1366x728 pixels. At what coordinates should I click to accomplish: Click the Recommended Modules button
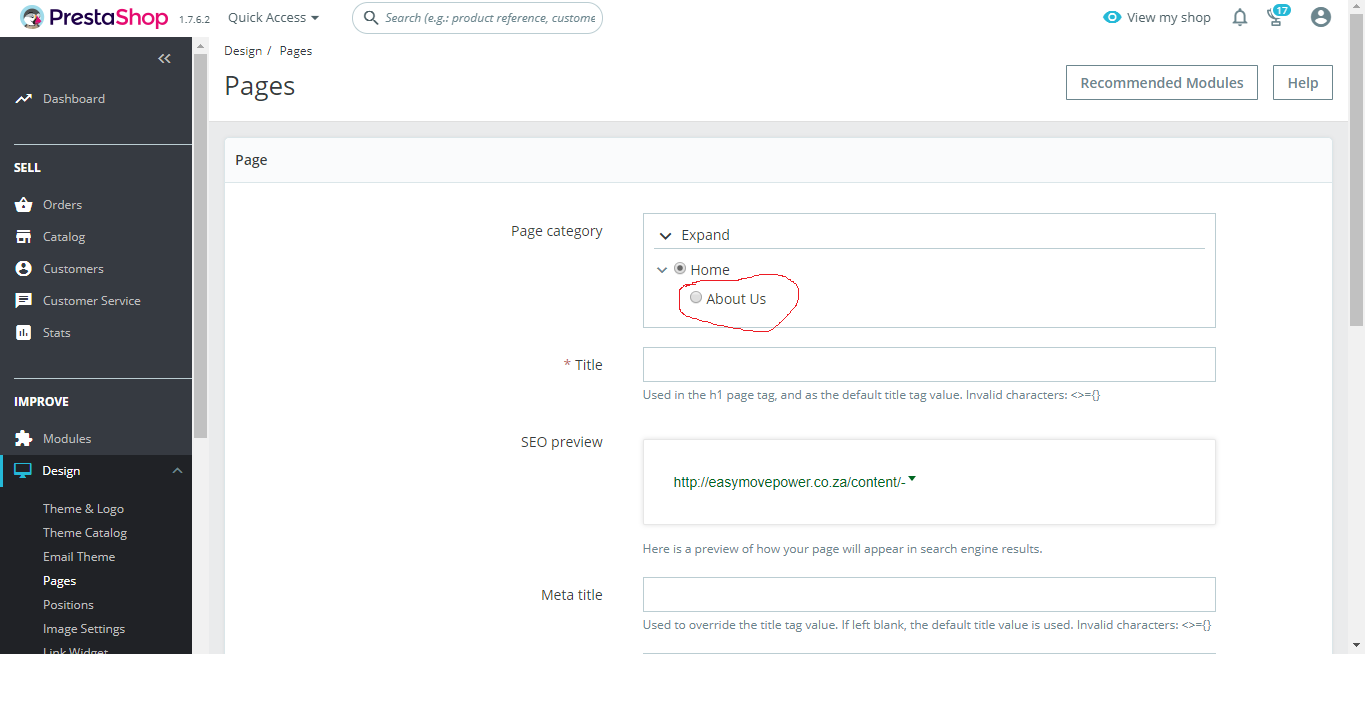click(1161, 83)
